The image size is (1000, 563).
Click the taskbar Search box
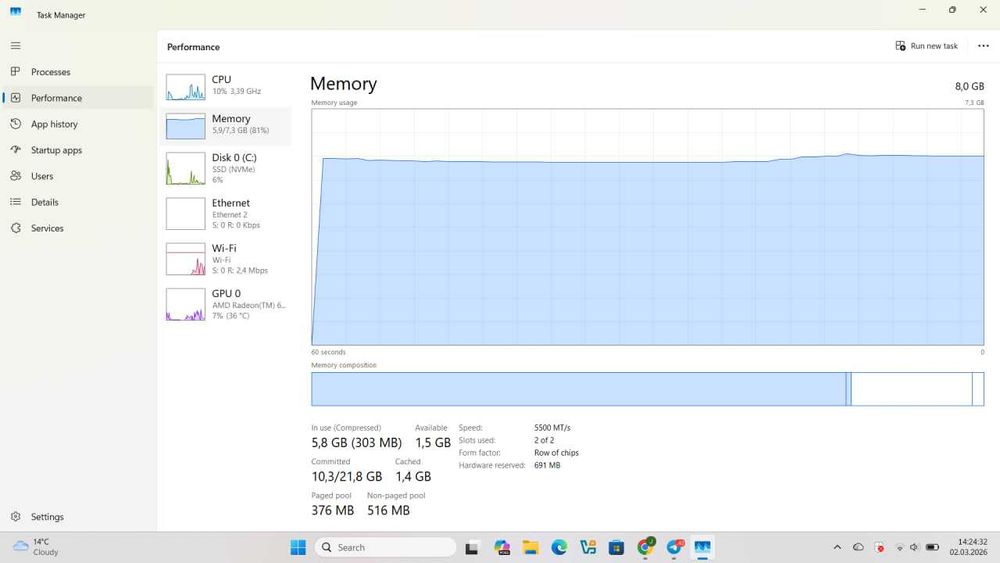pyautogui.click(x=385, y=547)
